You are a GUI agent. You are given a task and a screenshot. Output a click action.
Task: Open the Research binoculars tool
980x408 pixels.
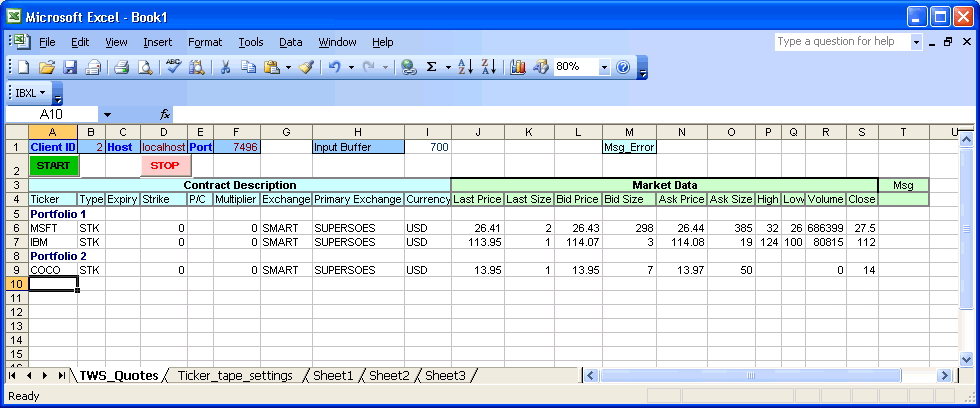(x=196, y=67)
